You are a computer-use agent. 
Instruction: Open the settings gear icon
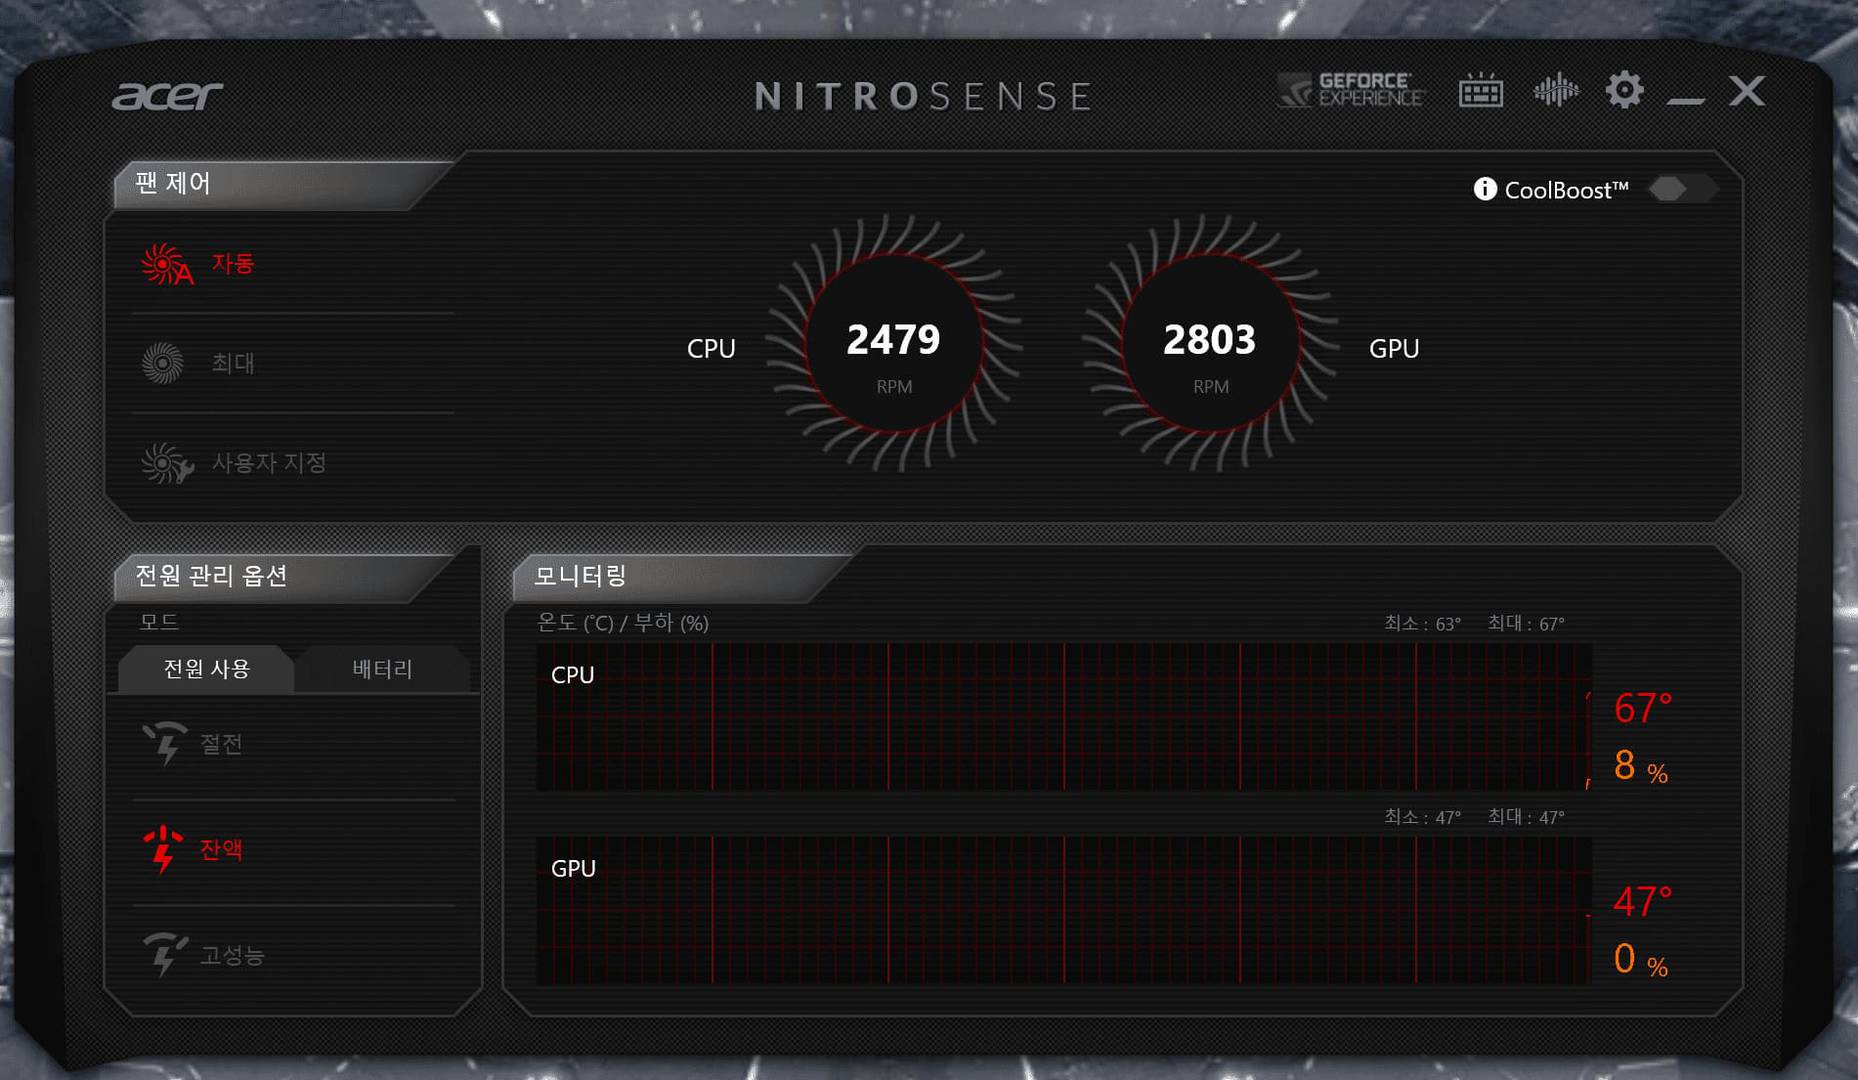click(x=1625, y=90)
